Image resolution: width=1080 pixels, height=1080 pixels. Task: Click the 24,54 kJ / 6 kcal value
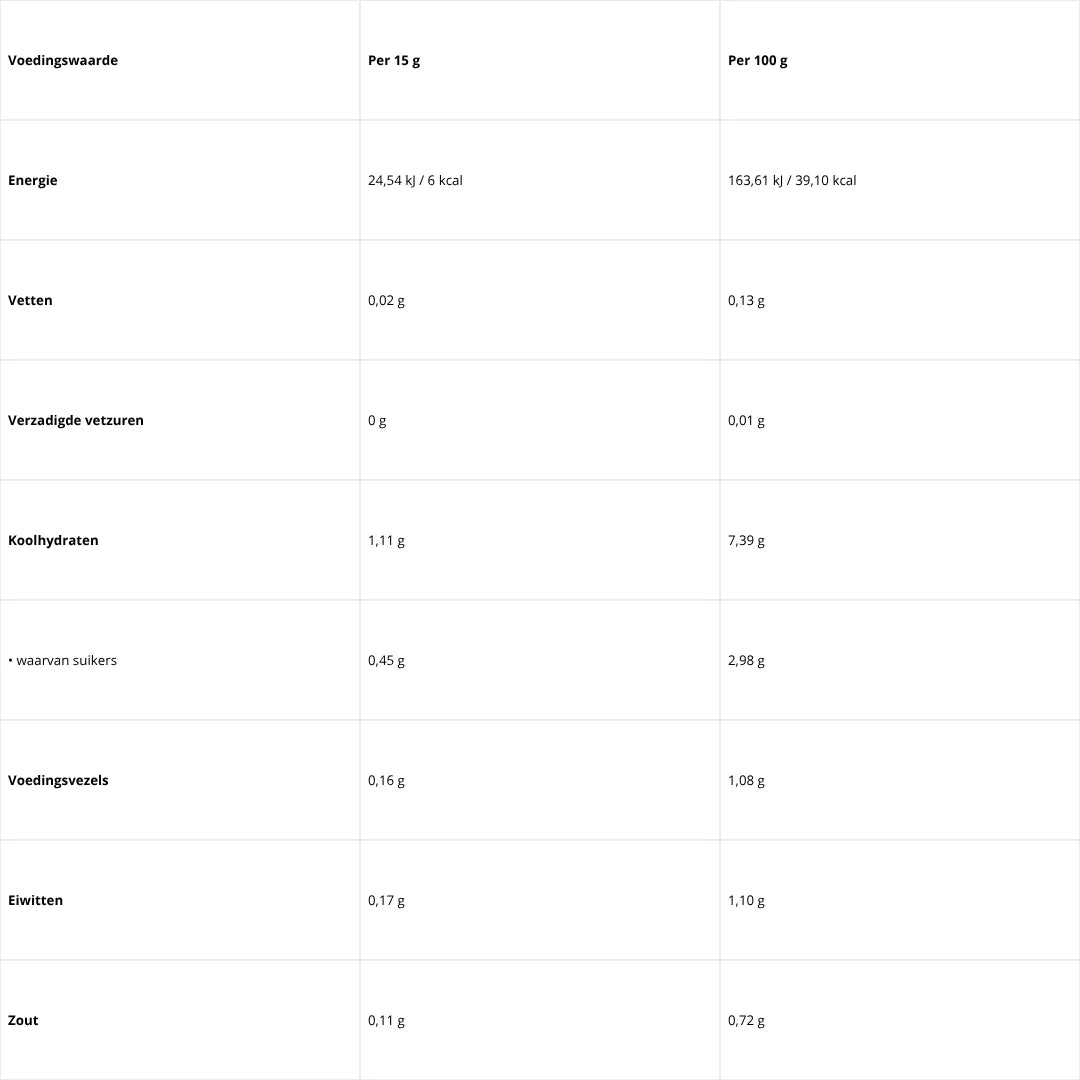click(415, 180)
